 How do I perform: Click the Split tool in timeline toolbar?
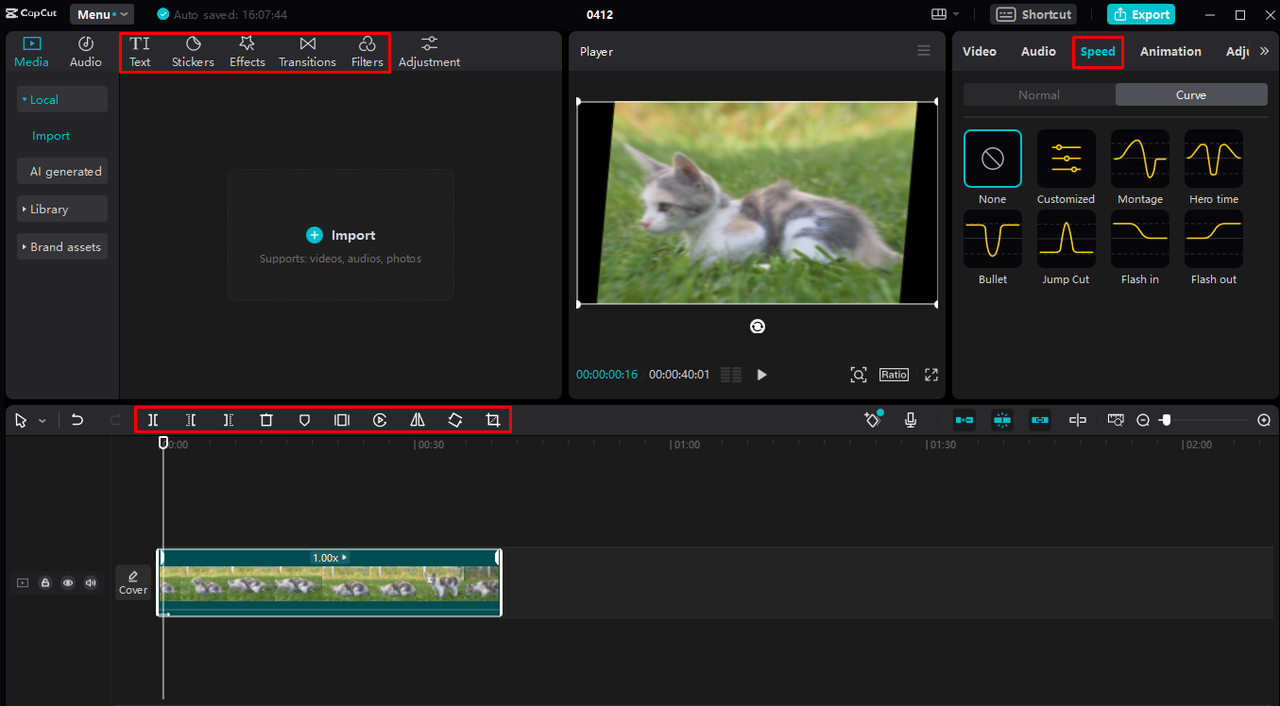click(x=153, y=420)
